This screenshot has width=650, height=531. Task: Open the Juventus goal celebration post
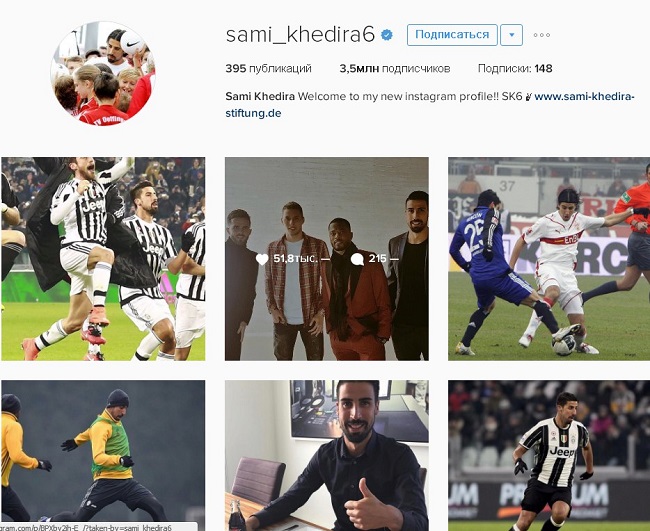(x=103, y=259)
